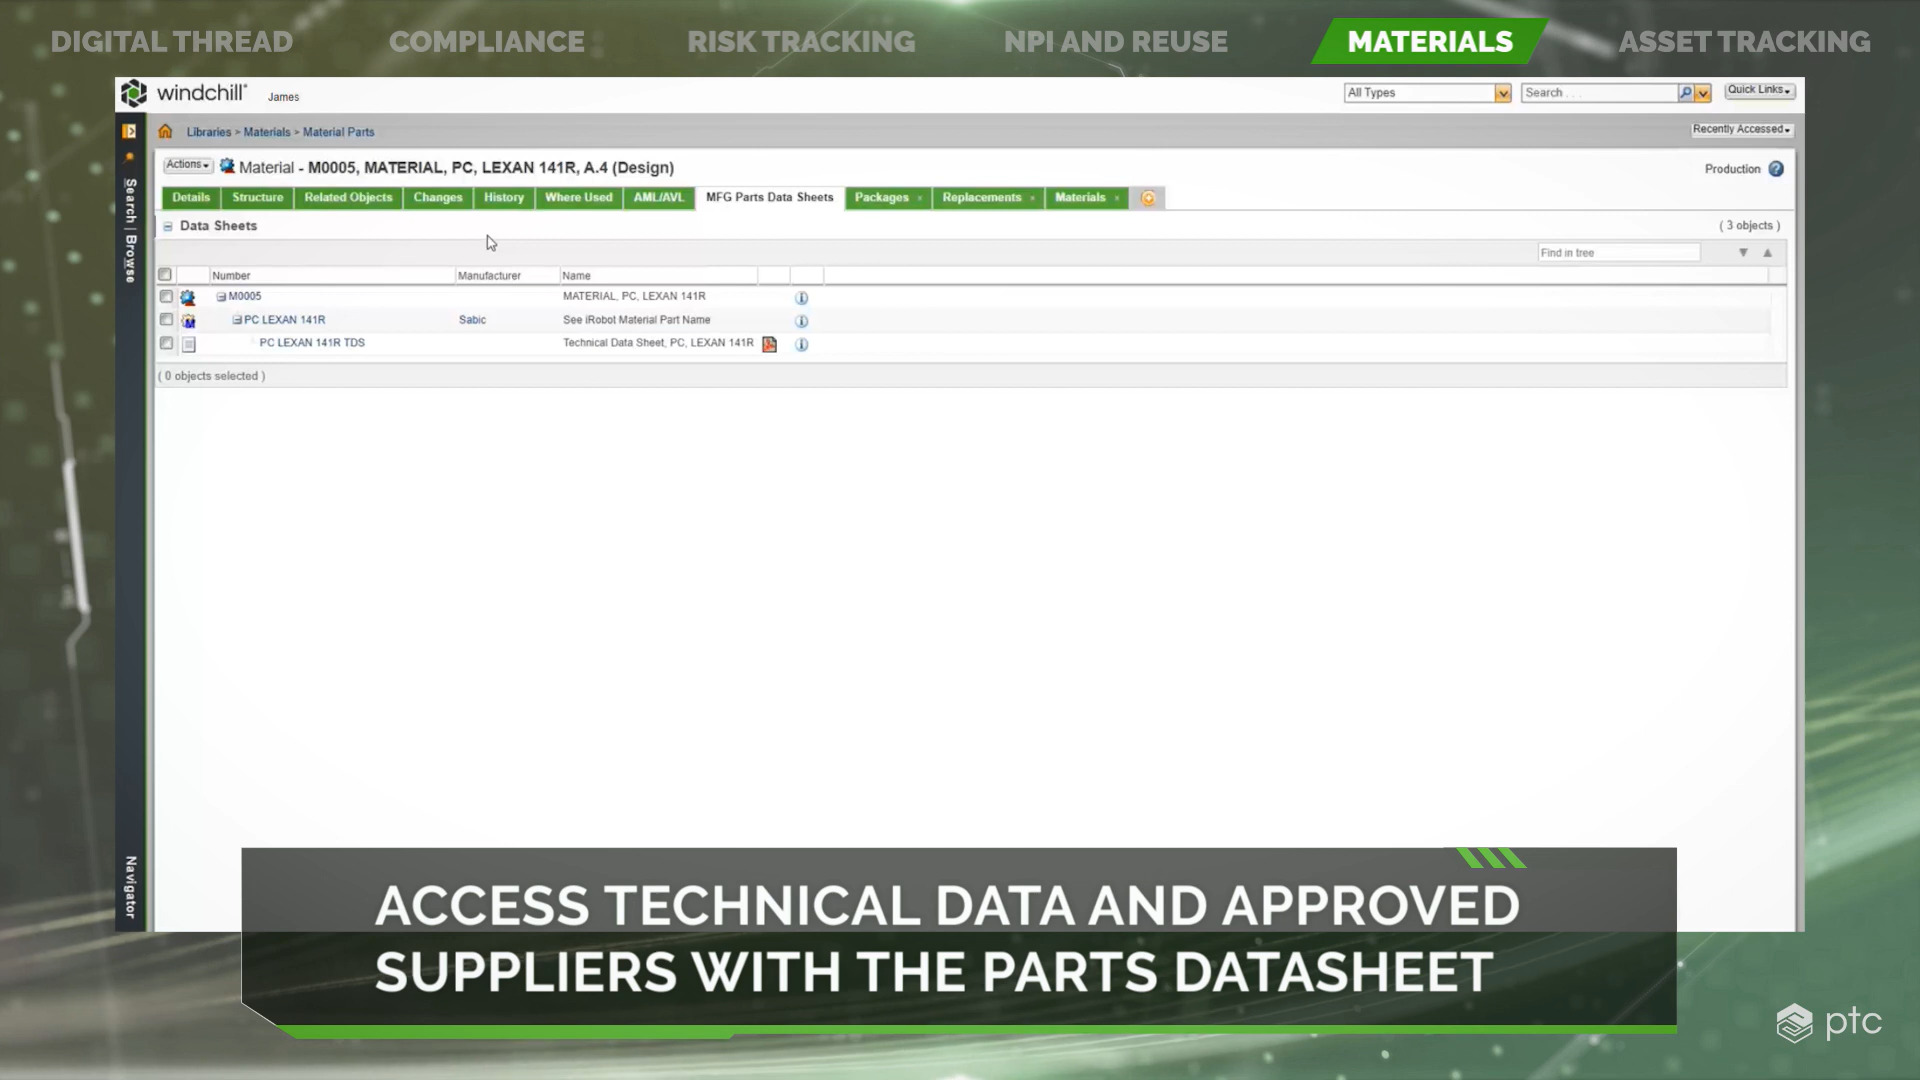Image resolution: width=1920 pixels, height=1080 pixels.
Task: Select the MFG Parts Data Sheets tab
Action: (770, 198)
